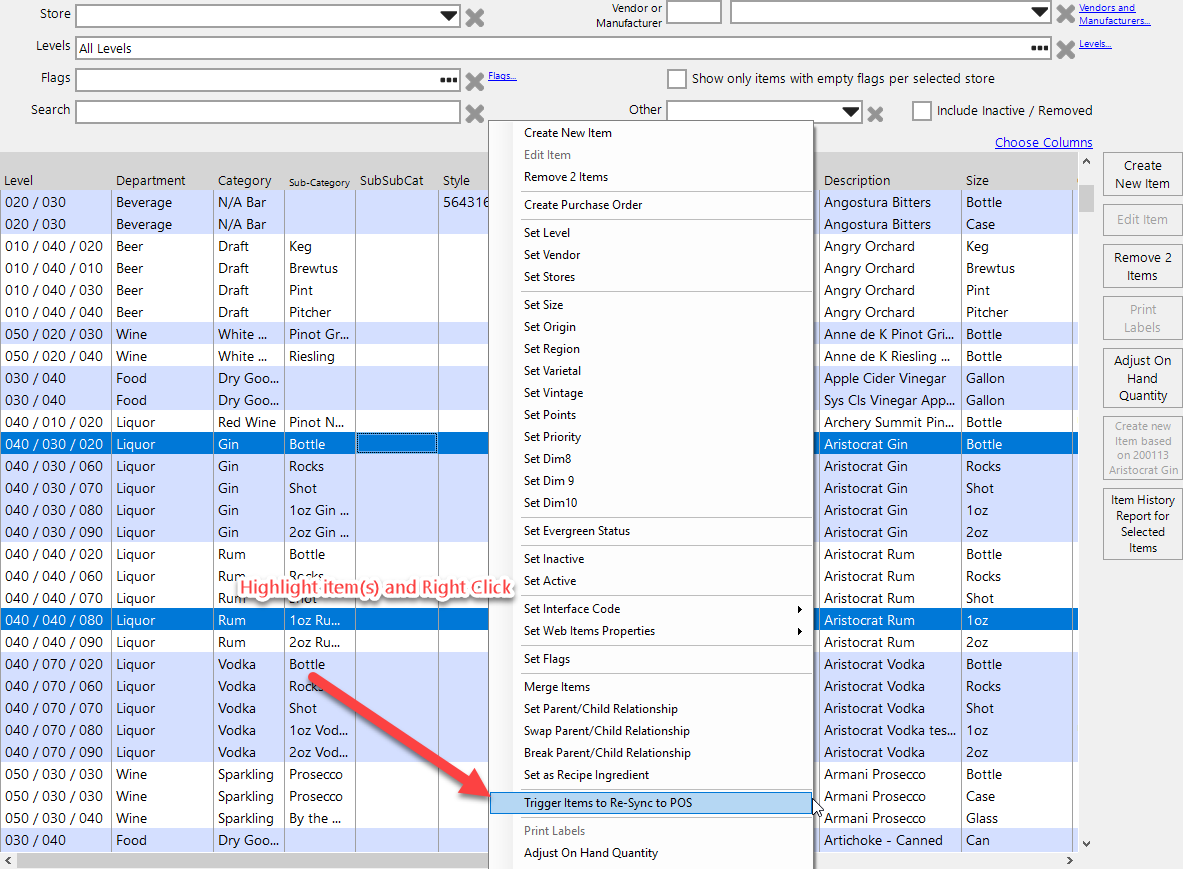
Task: Clear the Flags filter X icon
Action: pyautogui.click(x=475, y=81)
